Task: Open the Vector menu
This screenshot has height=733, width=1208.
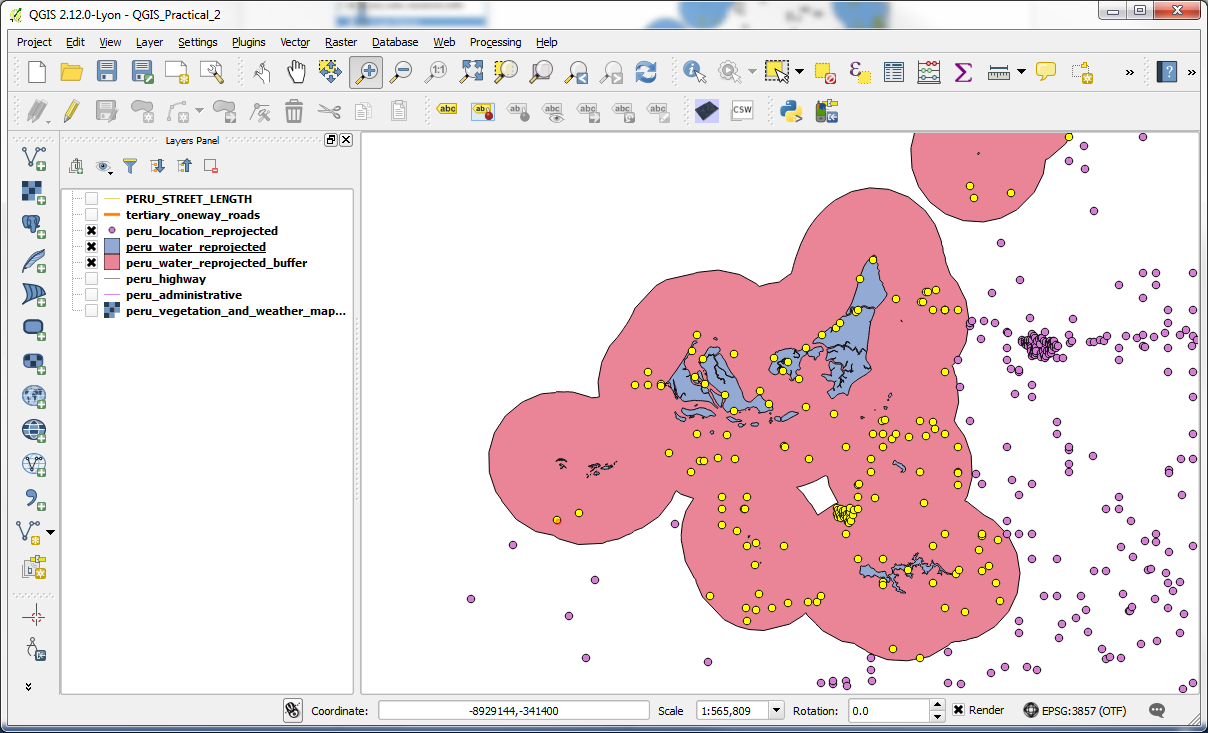Action: pos(295,42)
